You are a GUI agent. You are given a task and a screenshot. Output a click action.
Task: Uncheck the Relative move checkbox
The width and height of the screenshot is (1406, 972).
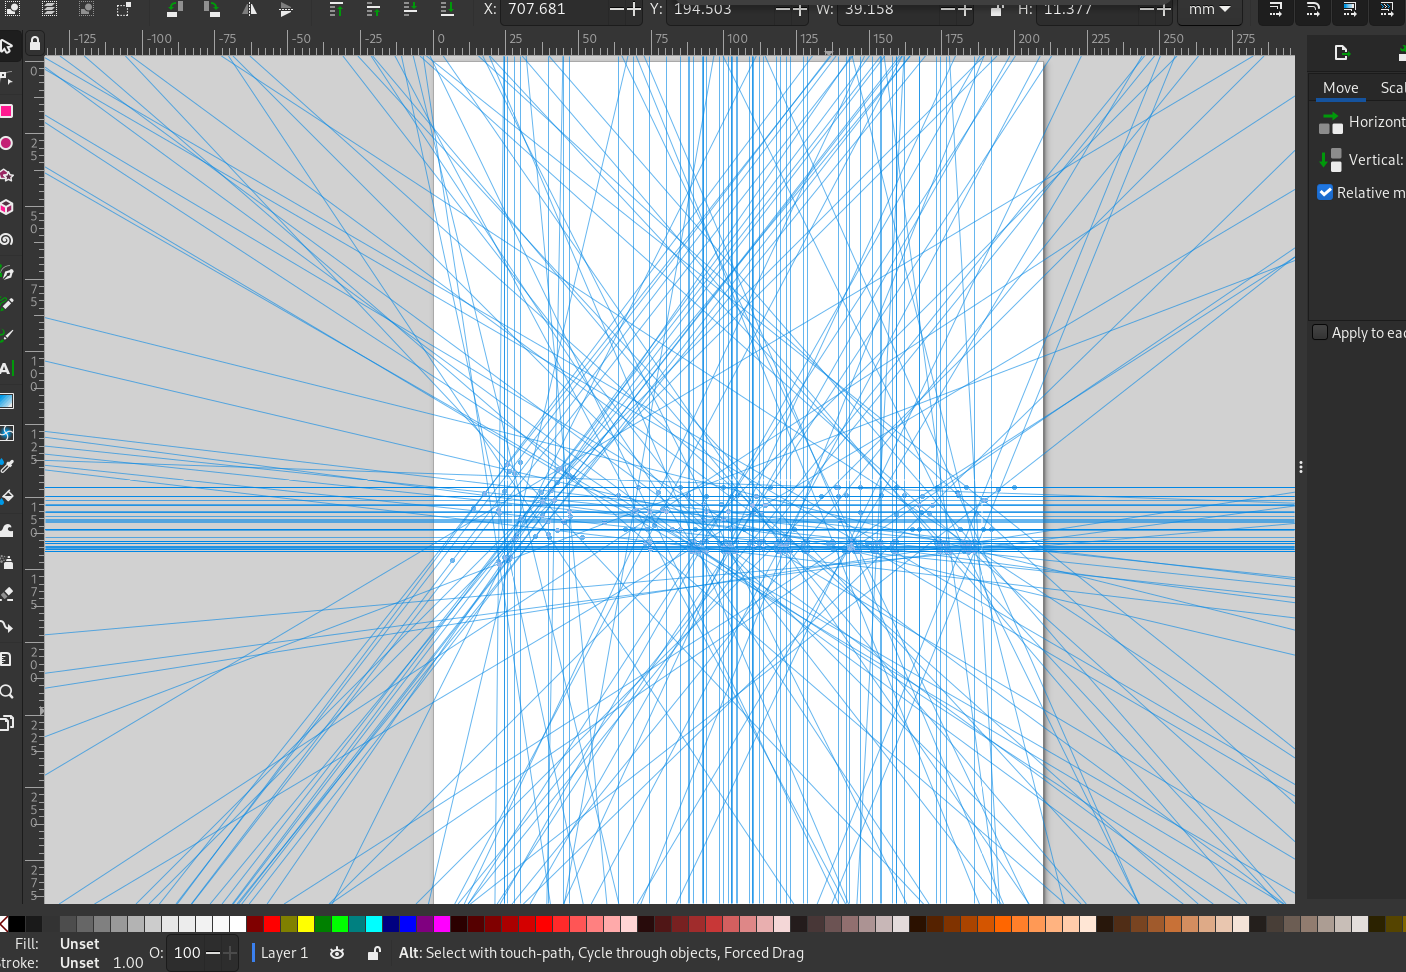click(1325, 192)
